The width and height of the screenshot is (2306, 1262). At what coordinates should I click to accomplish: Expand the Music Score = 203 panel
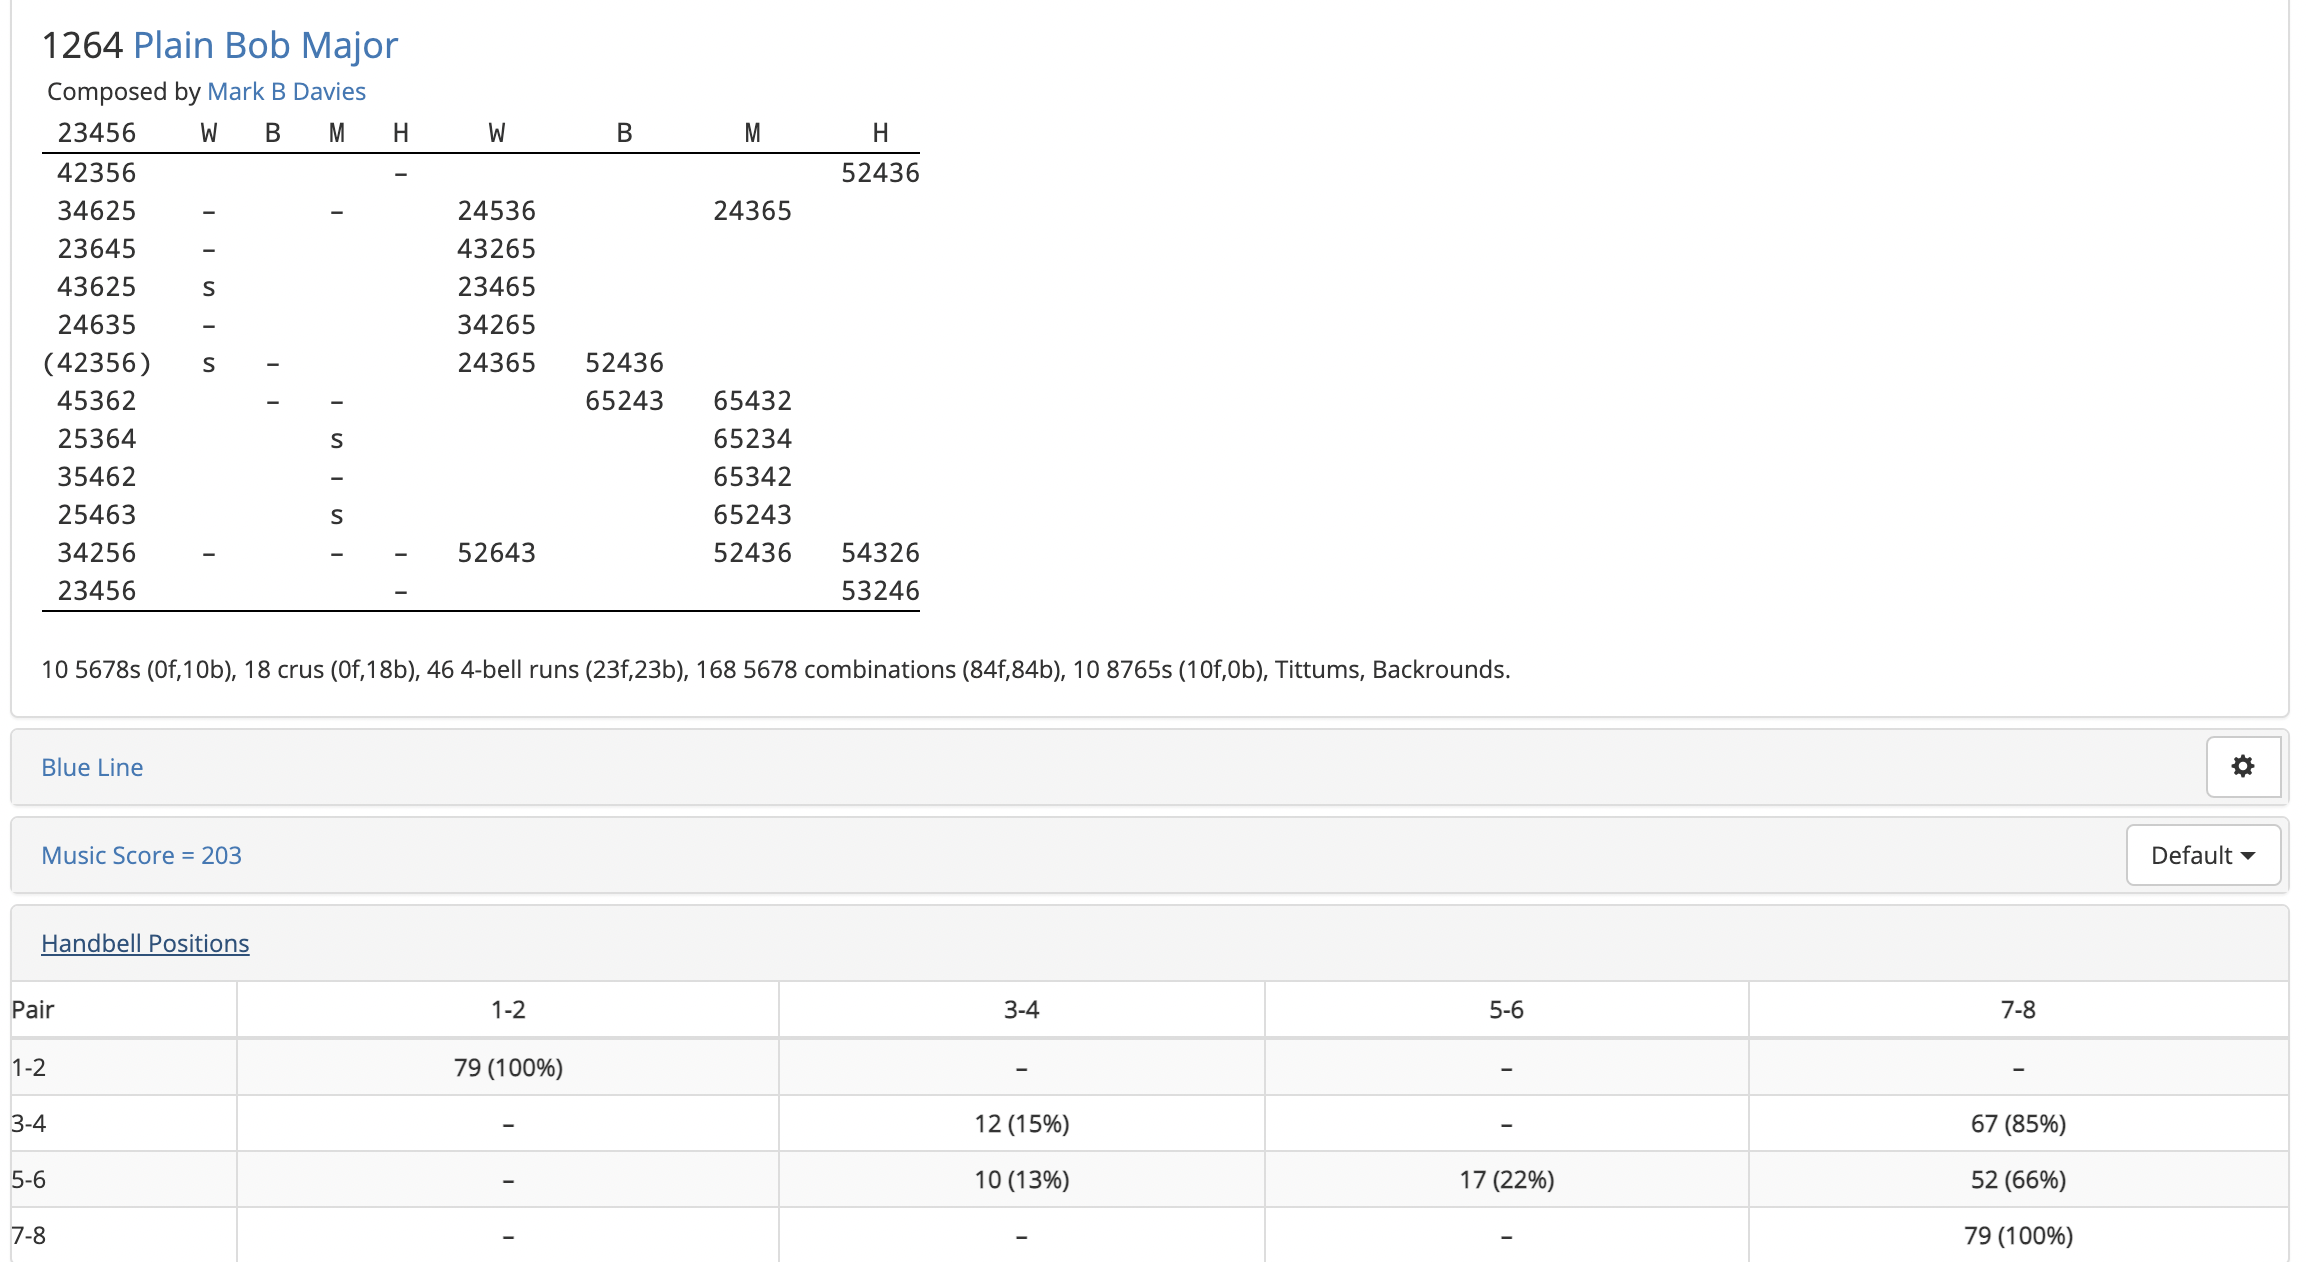click(141, 855)
